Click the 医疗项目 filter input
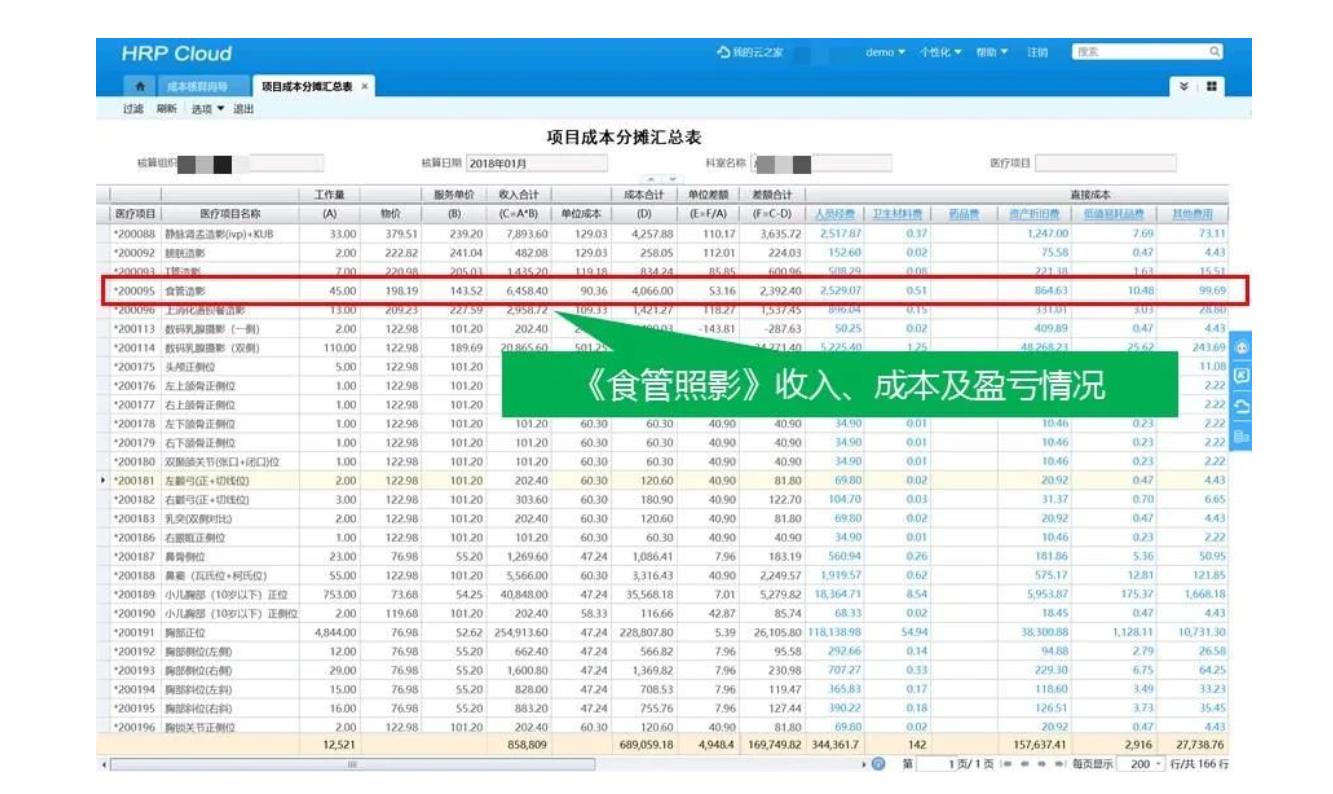The width and height of the screenshot is (1333, 794). 1105,163
